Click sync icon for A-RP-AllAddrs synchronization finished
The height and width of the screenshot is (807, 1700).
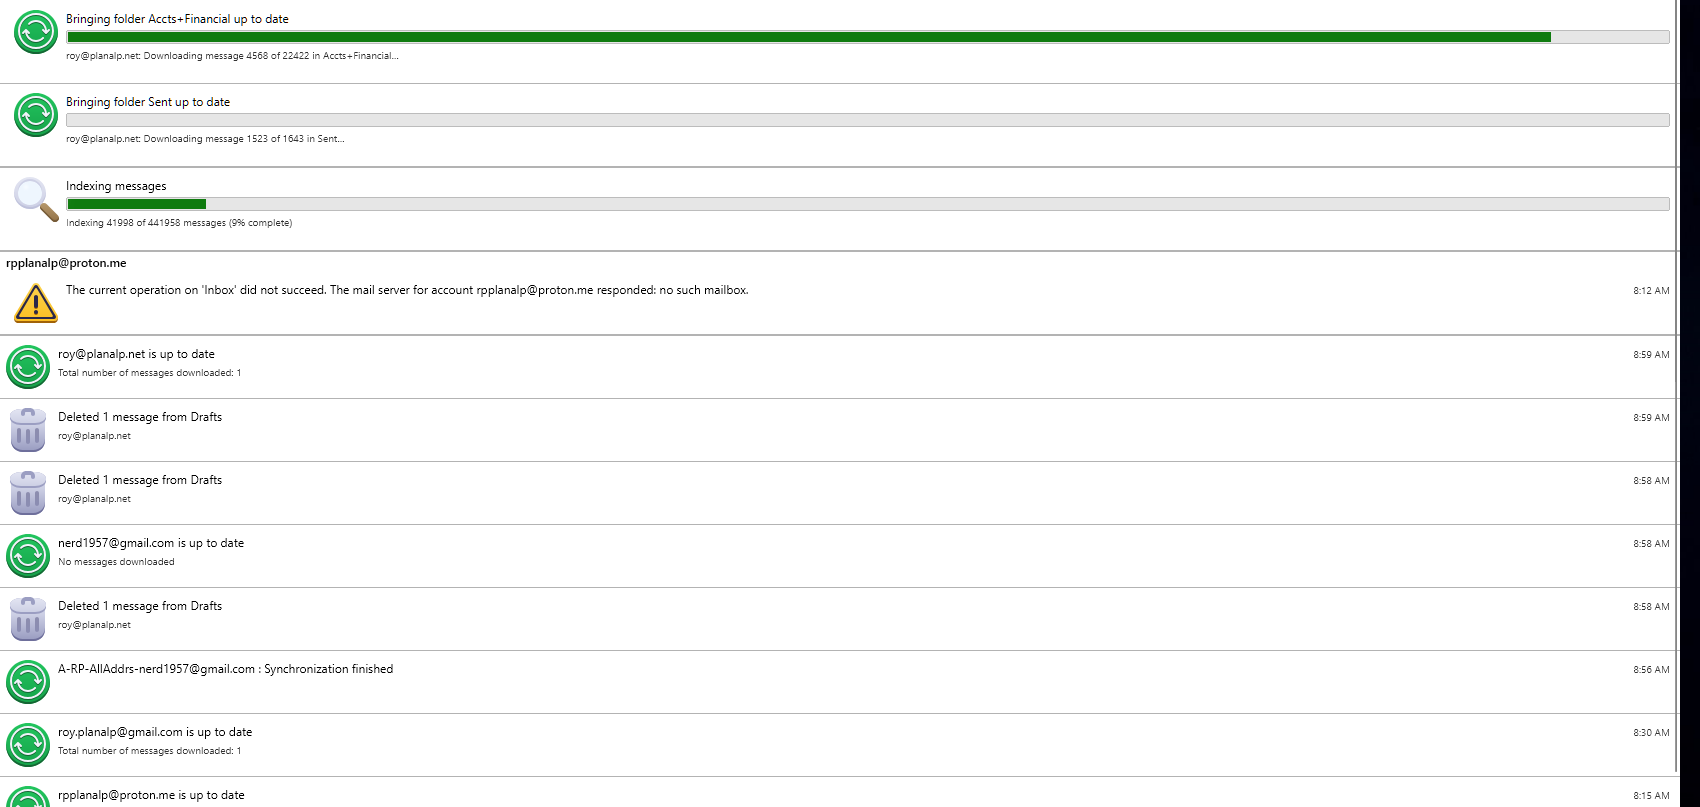point(28,682)
